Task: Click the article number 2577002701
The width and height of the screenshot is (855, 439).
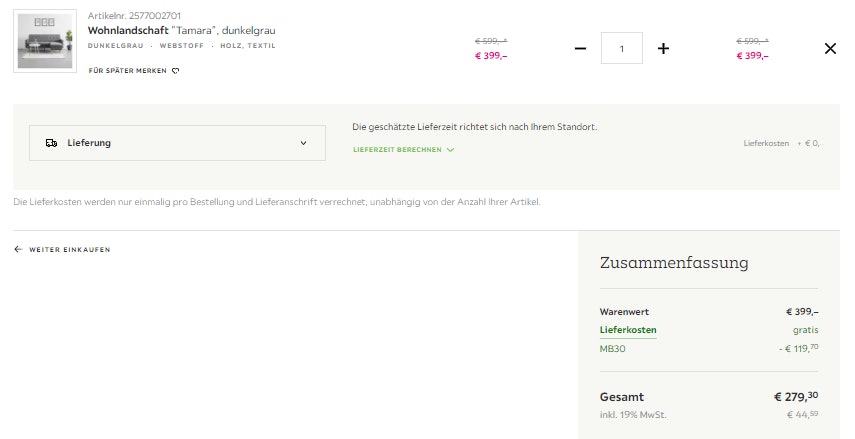Action: tap(134, 16)
